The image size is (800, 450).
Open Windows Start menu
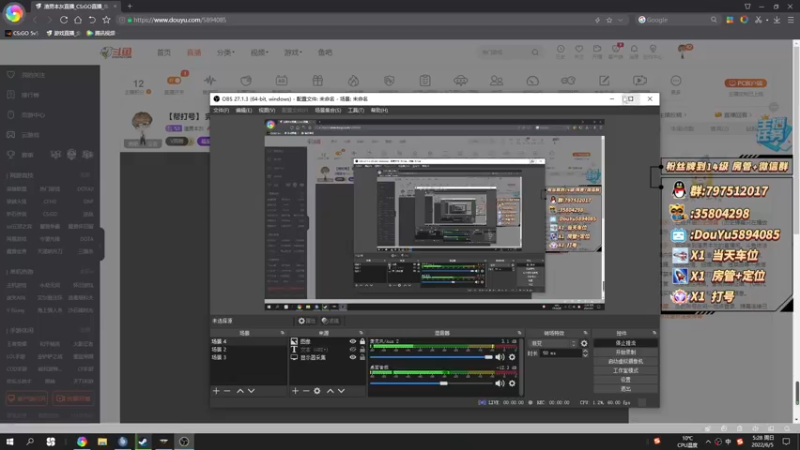point(10,441)
